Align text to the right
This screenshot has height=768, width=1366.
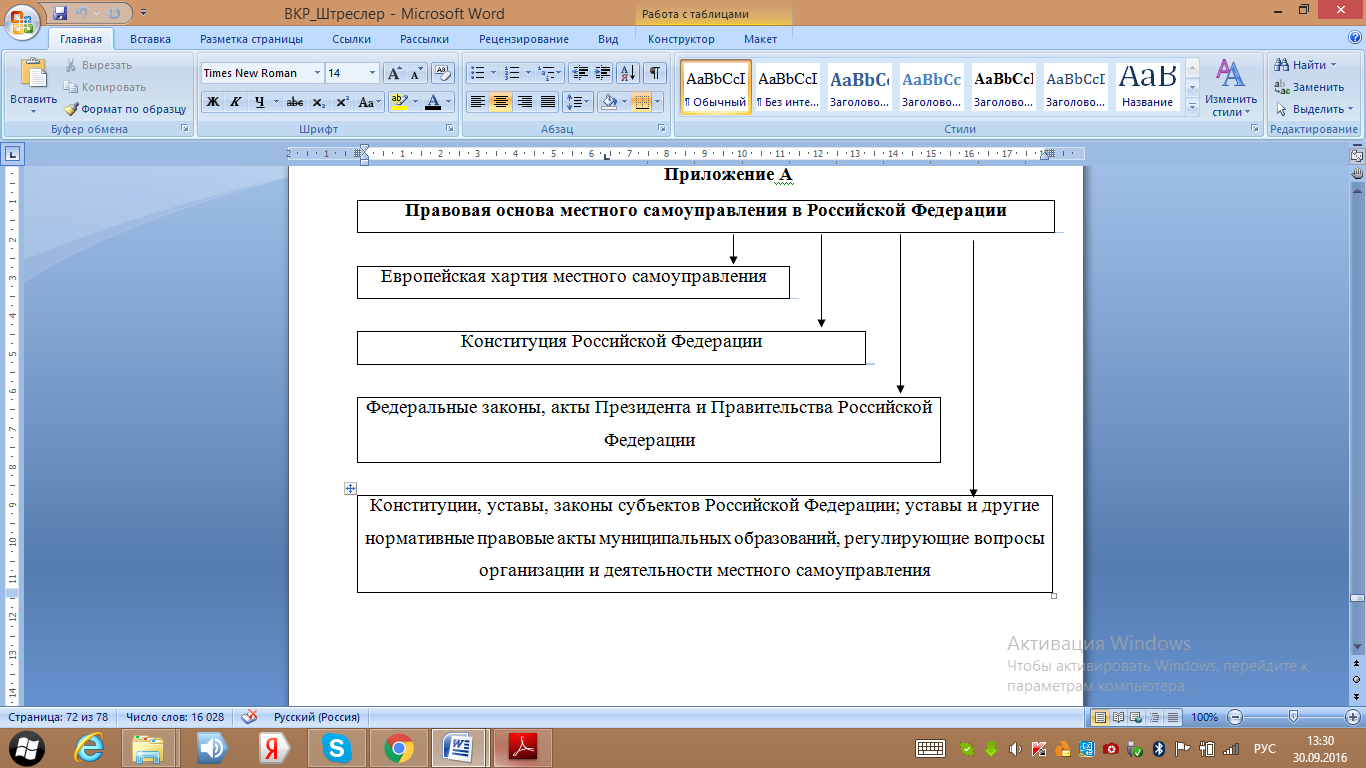524,102
